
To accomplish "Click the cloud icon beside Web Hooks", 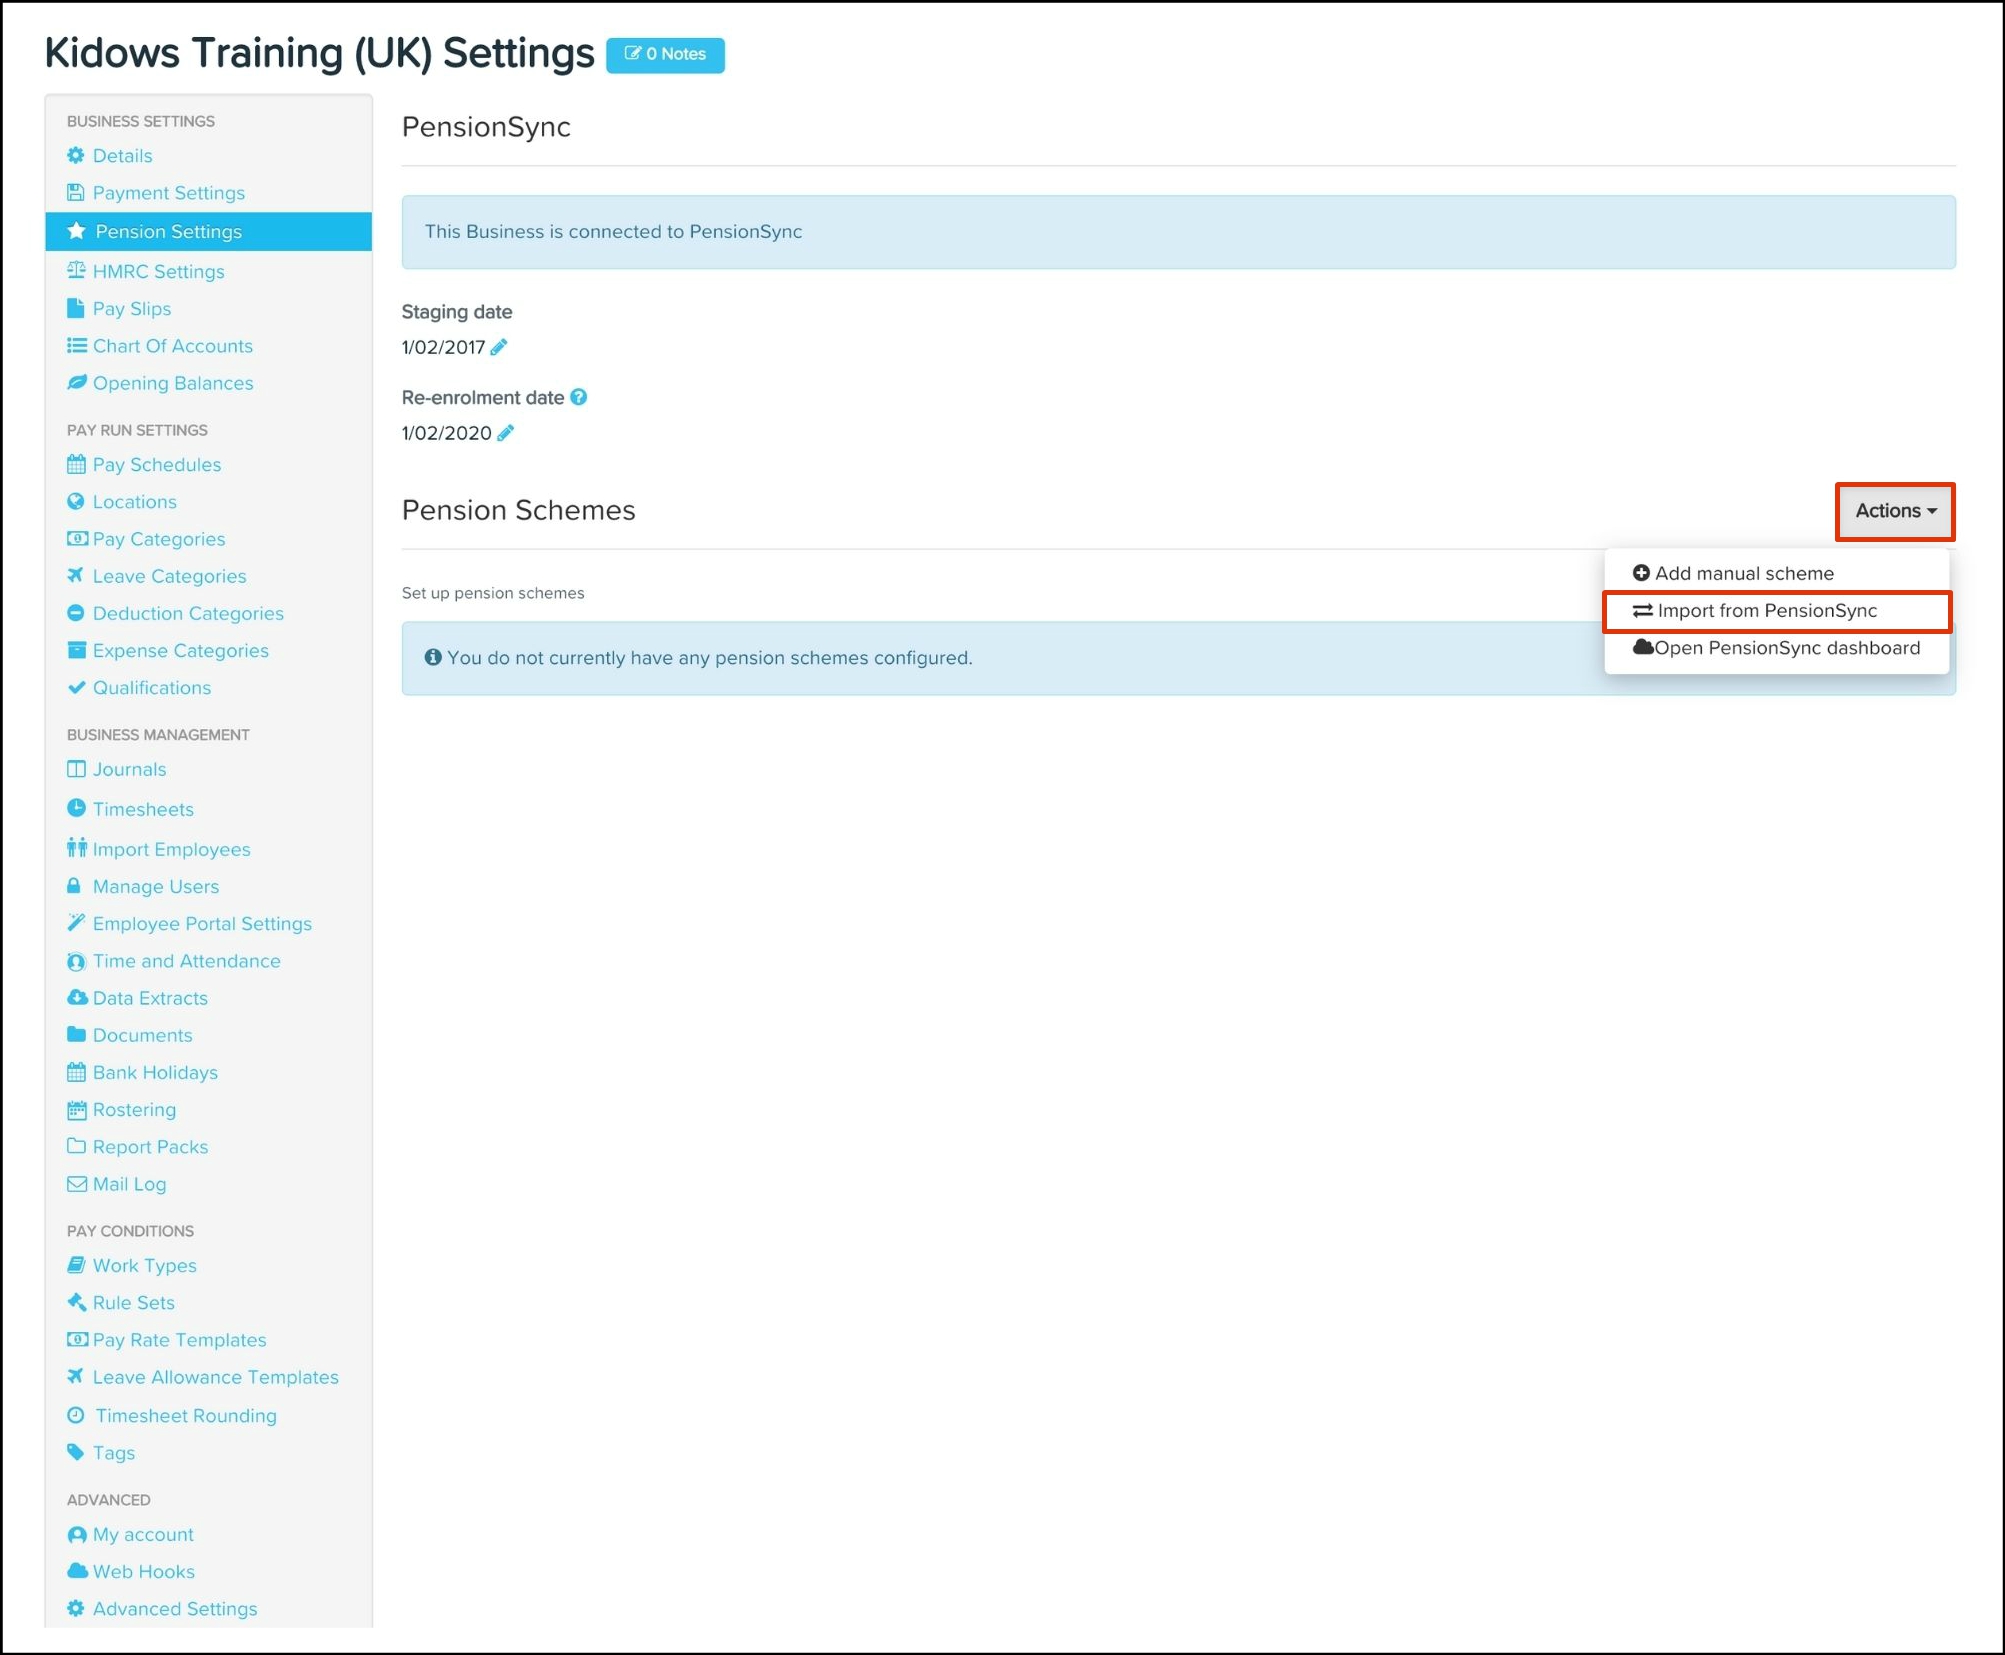I will [76, 1571].
